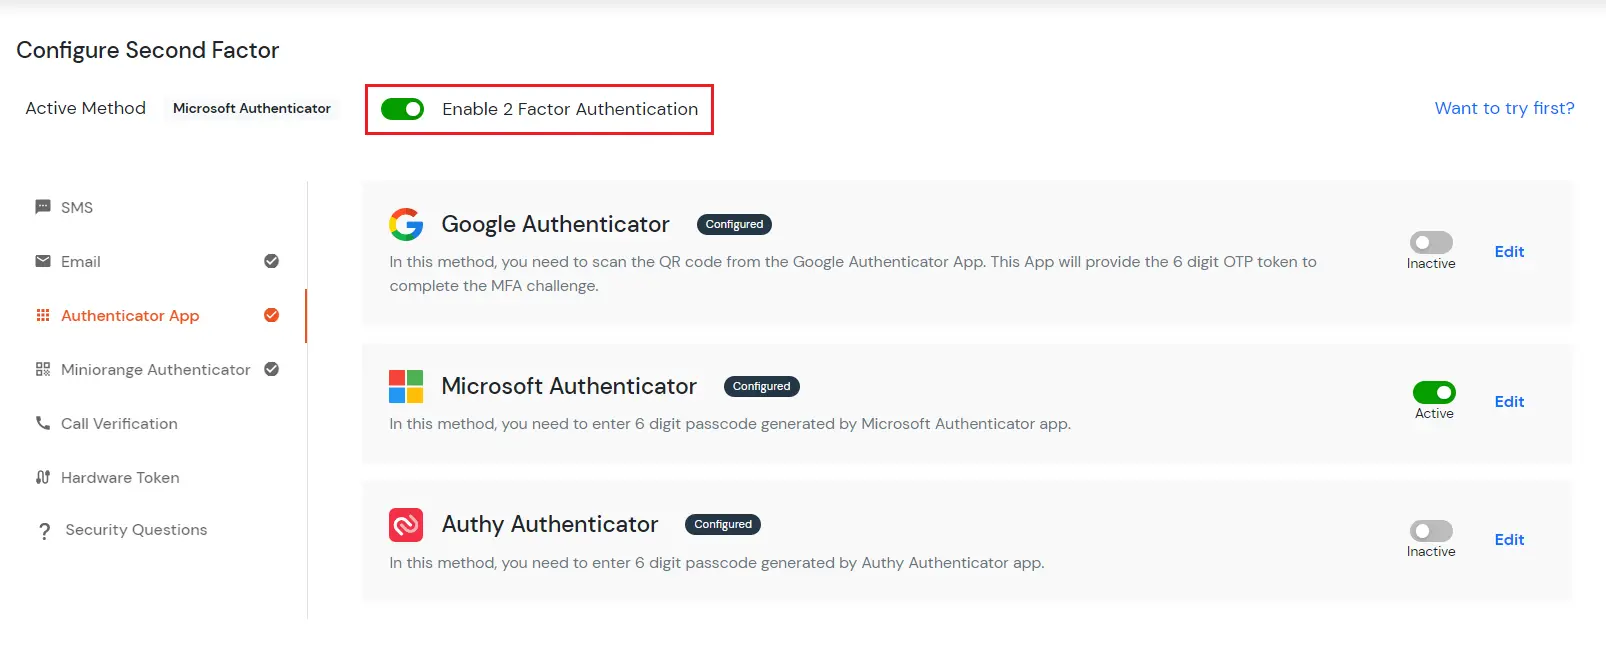Screen dimensions: 1606x653
Task: Click Active status under Microsoft Authenticator toggle
Action: pos(1434,414)
